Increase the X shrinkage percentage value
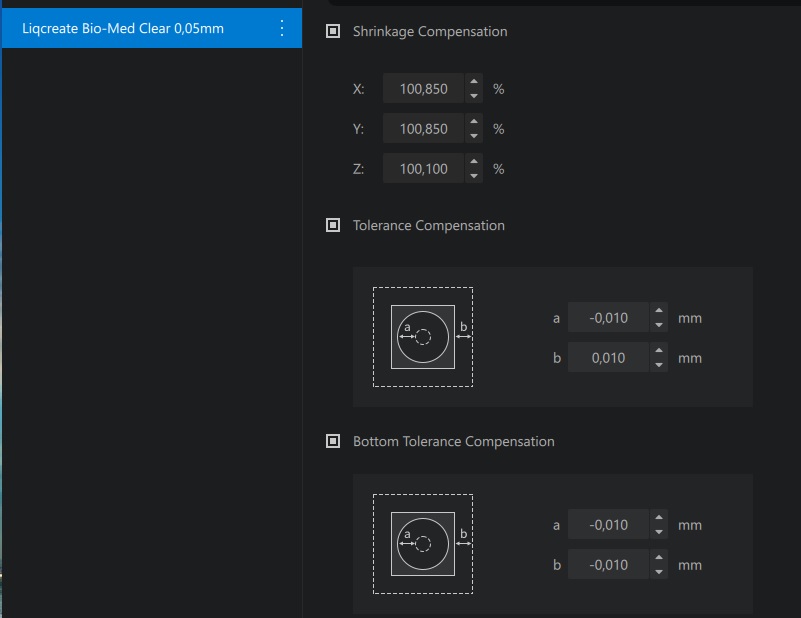 pyautogui.click(x=474, y=82)
